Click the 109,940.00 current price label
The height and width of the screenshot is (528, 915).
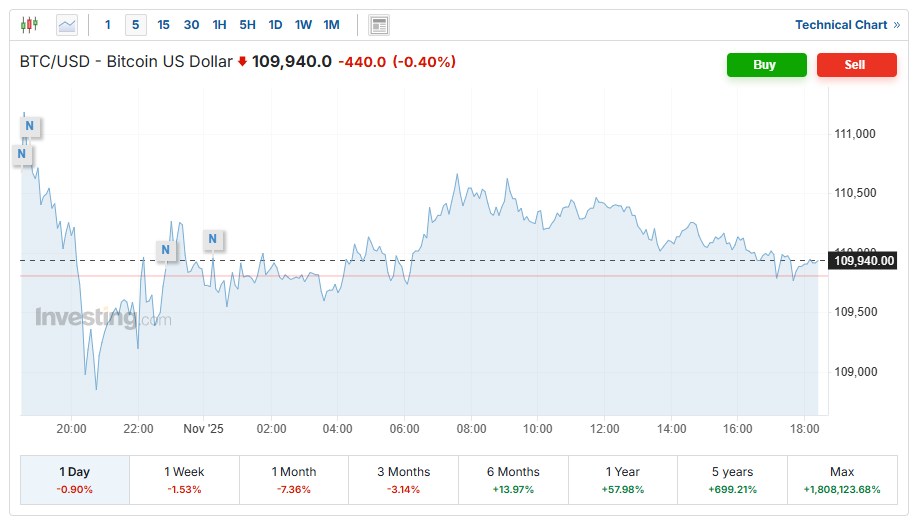click(x=863, y=260)
